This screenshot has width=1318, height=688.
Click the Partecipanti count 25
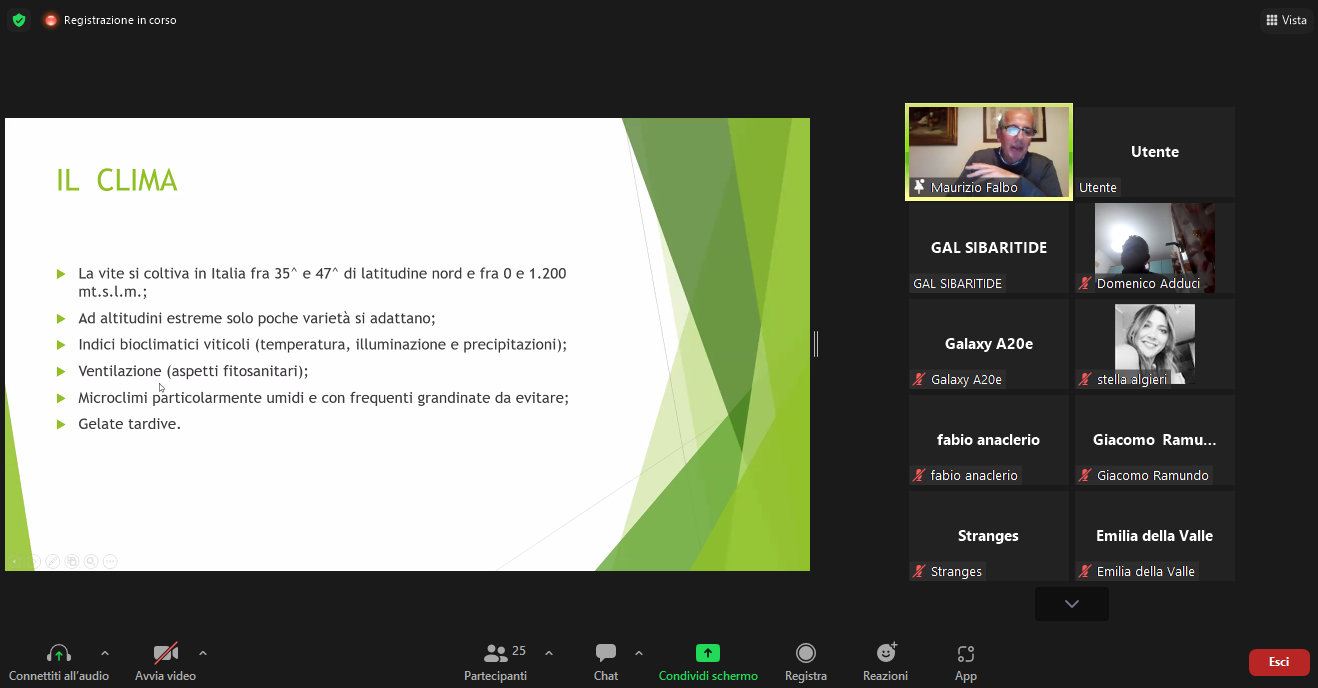click(519, 651)
